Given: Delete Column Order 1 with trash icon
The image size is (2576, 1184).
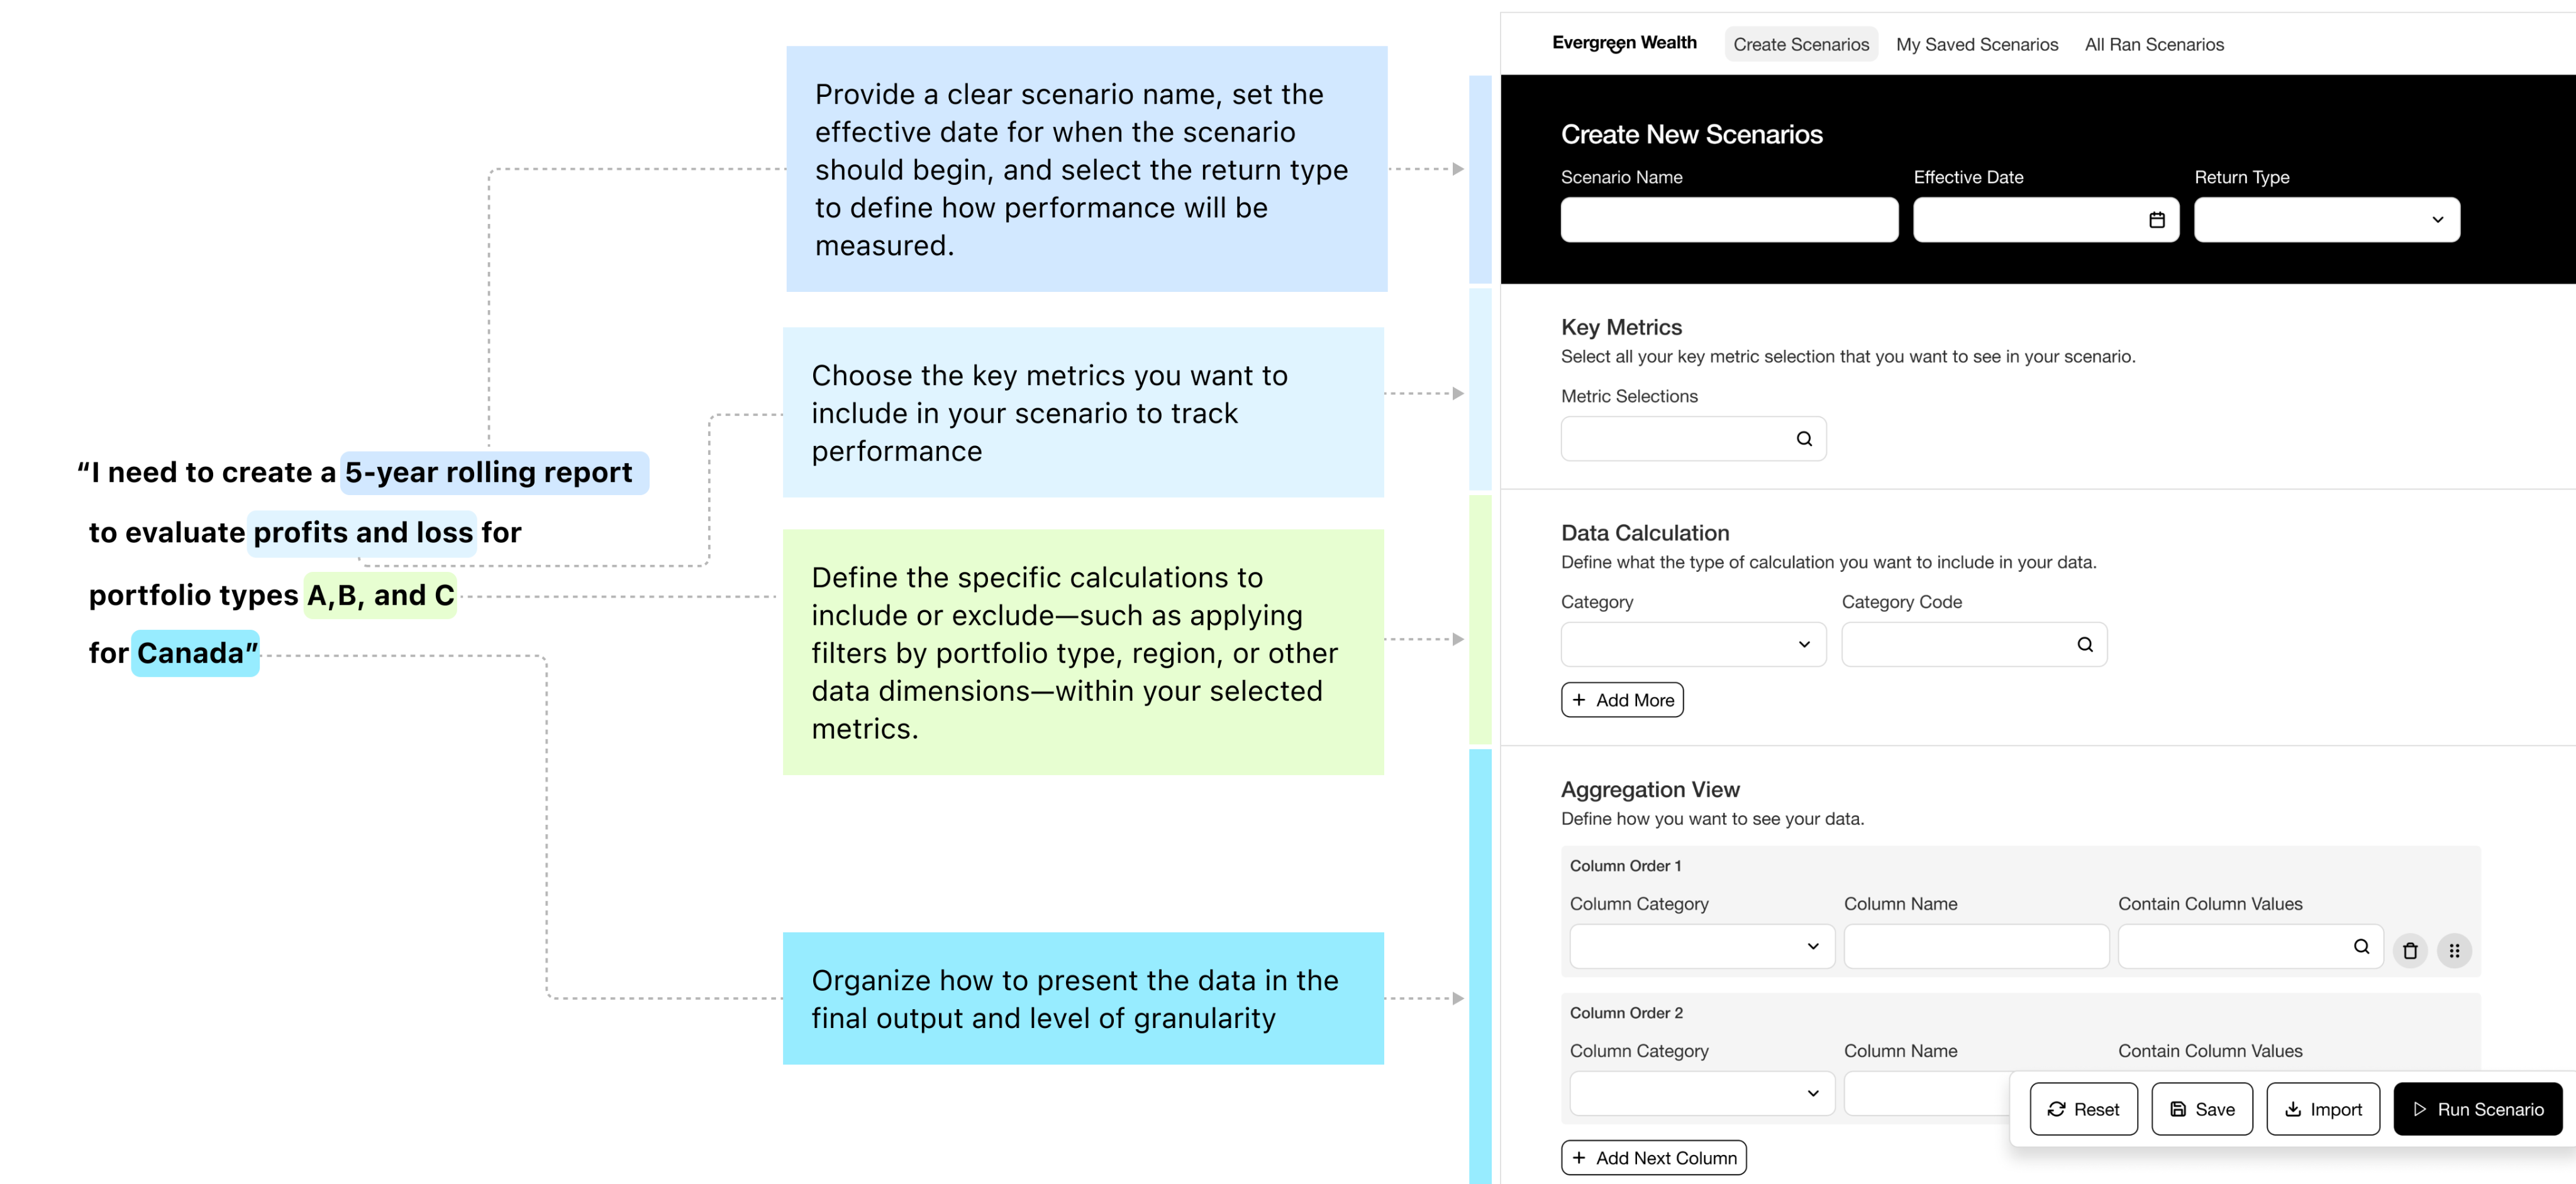Looking at the screenshot, I should [2409, 950].
